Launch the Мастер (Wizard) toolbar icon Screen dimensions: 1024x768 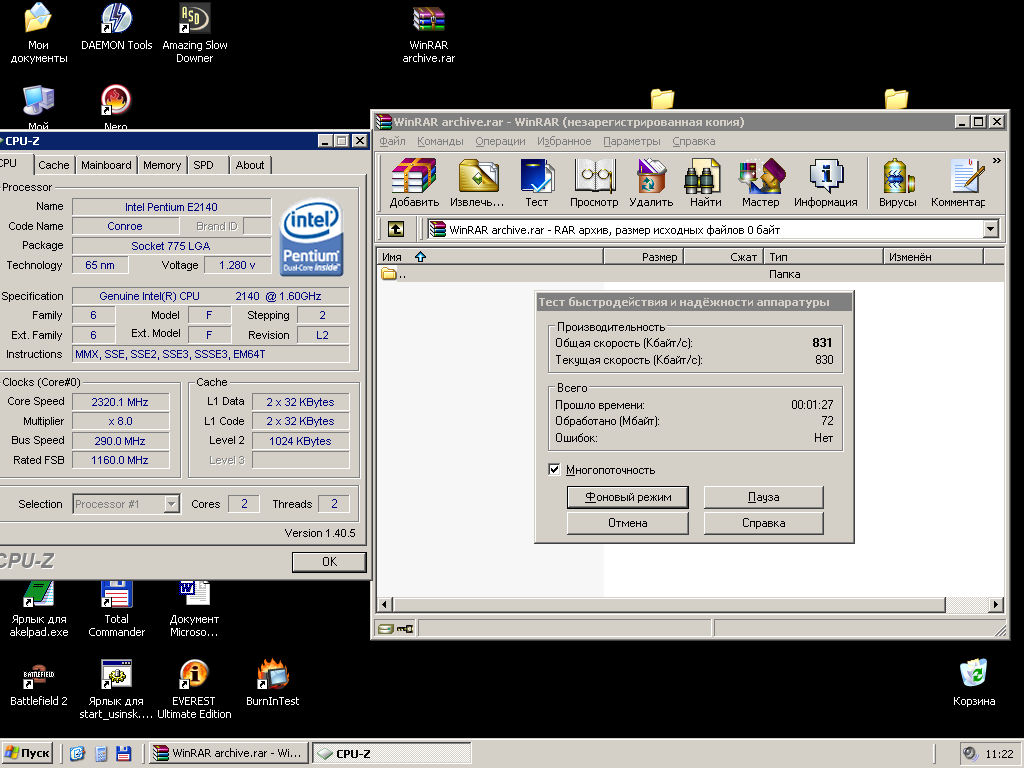click(761, 183)
